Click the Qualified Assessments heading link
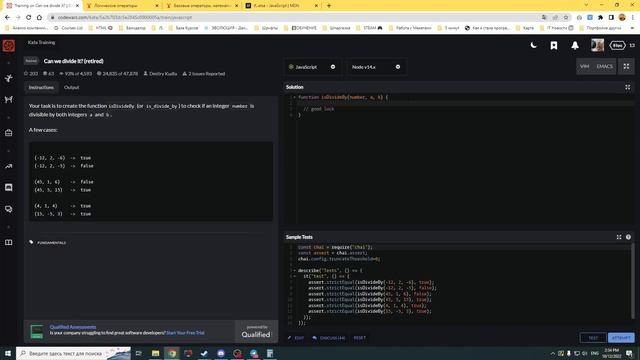The width and height of the screenshot is (640, 360). (73, 327)
